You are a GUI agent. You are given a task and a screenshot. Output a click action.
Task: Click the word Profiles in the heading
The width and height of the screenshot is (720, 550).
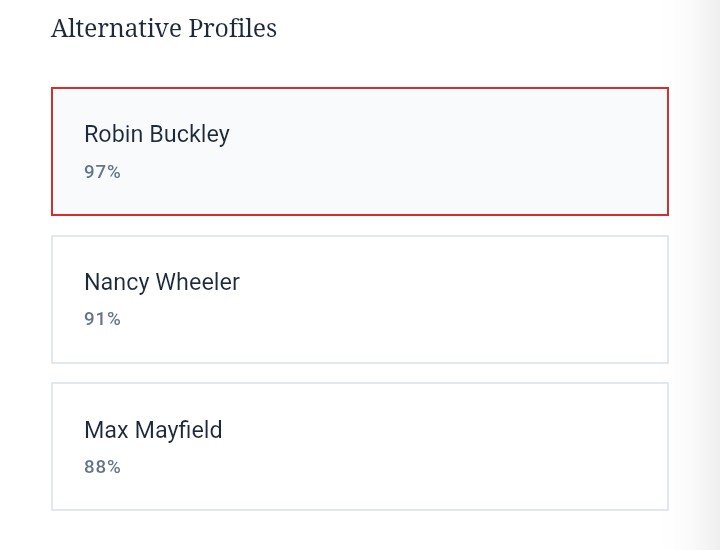pyautogui.click(x=232, y=28)
